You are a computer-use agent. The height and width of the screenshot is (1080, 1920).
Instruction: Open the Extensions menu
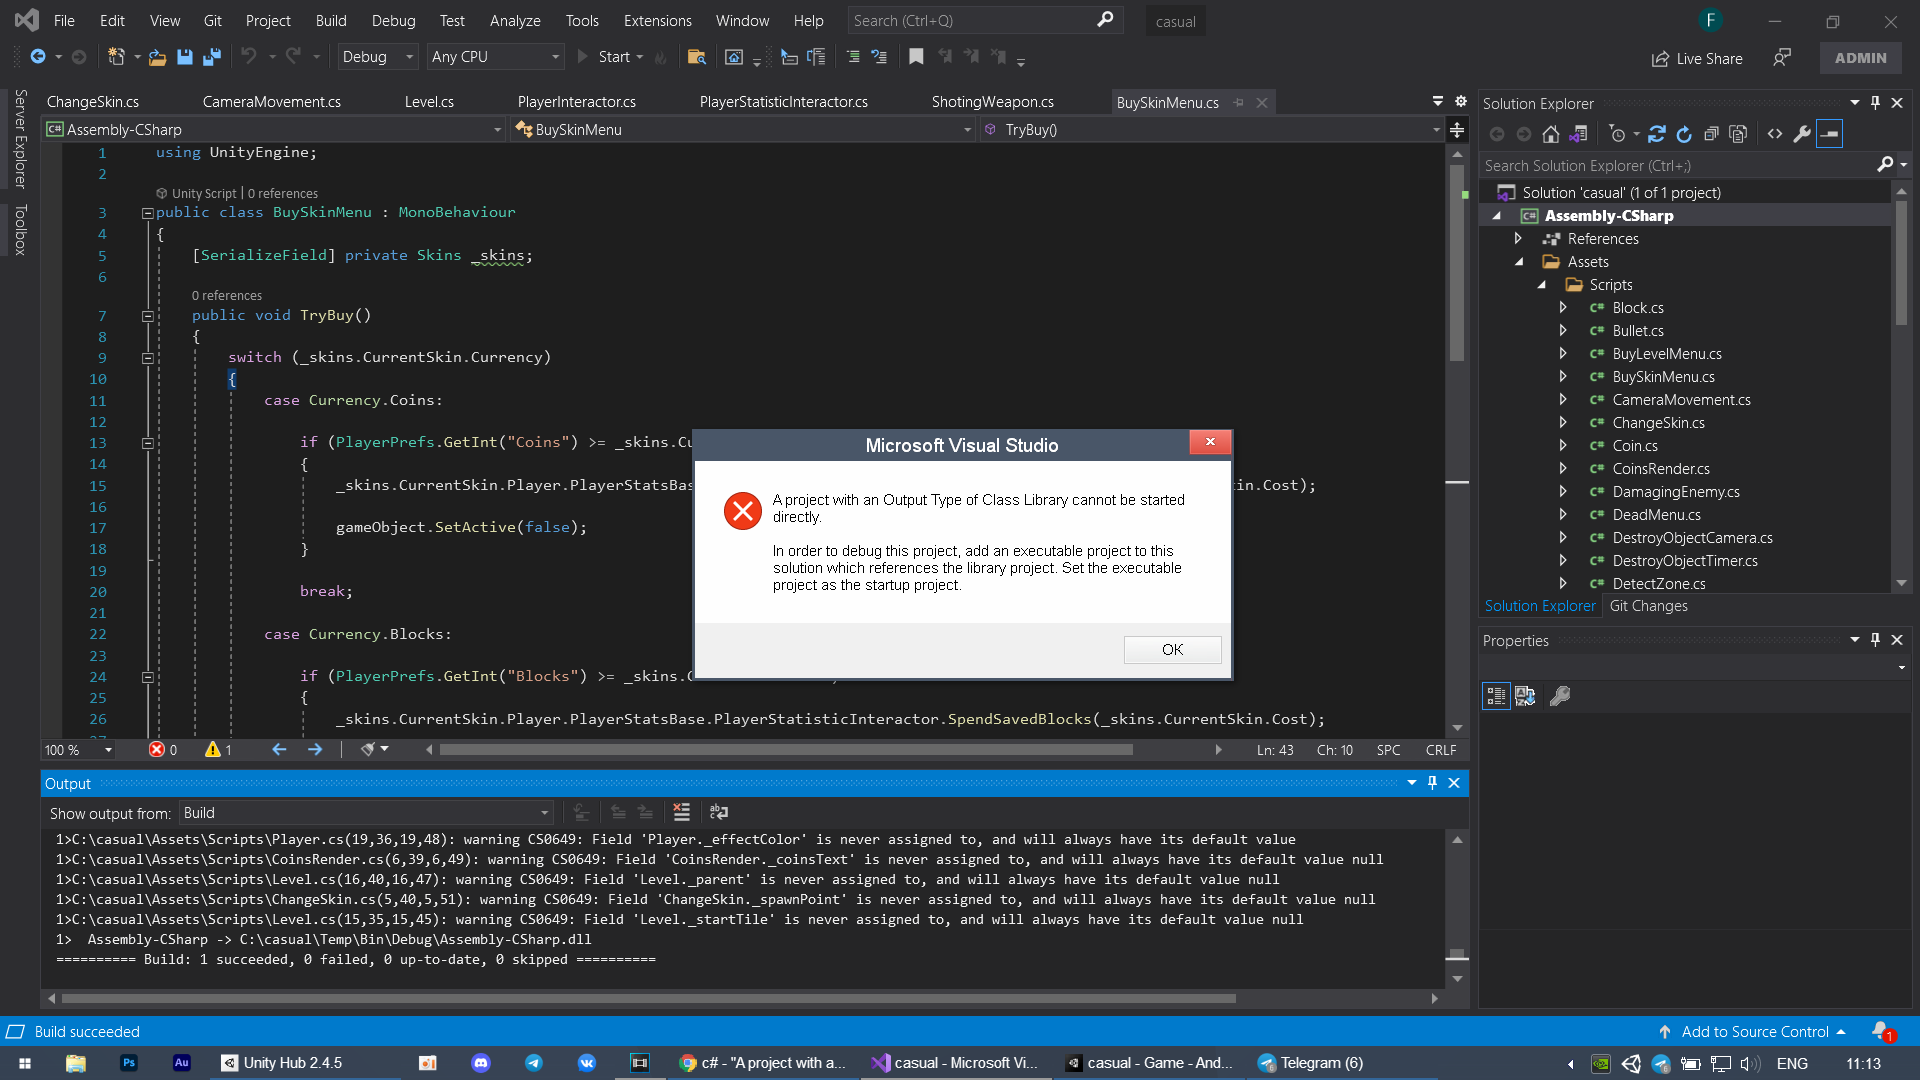(x=657, y=21)
